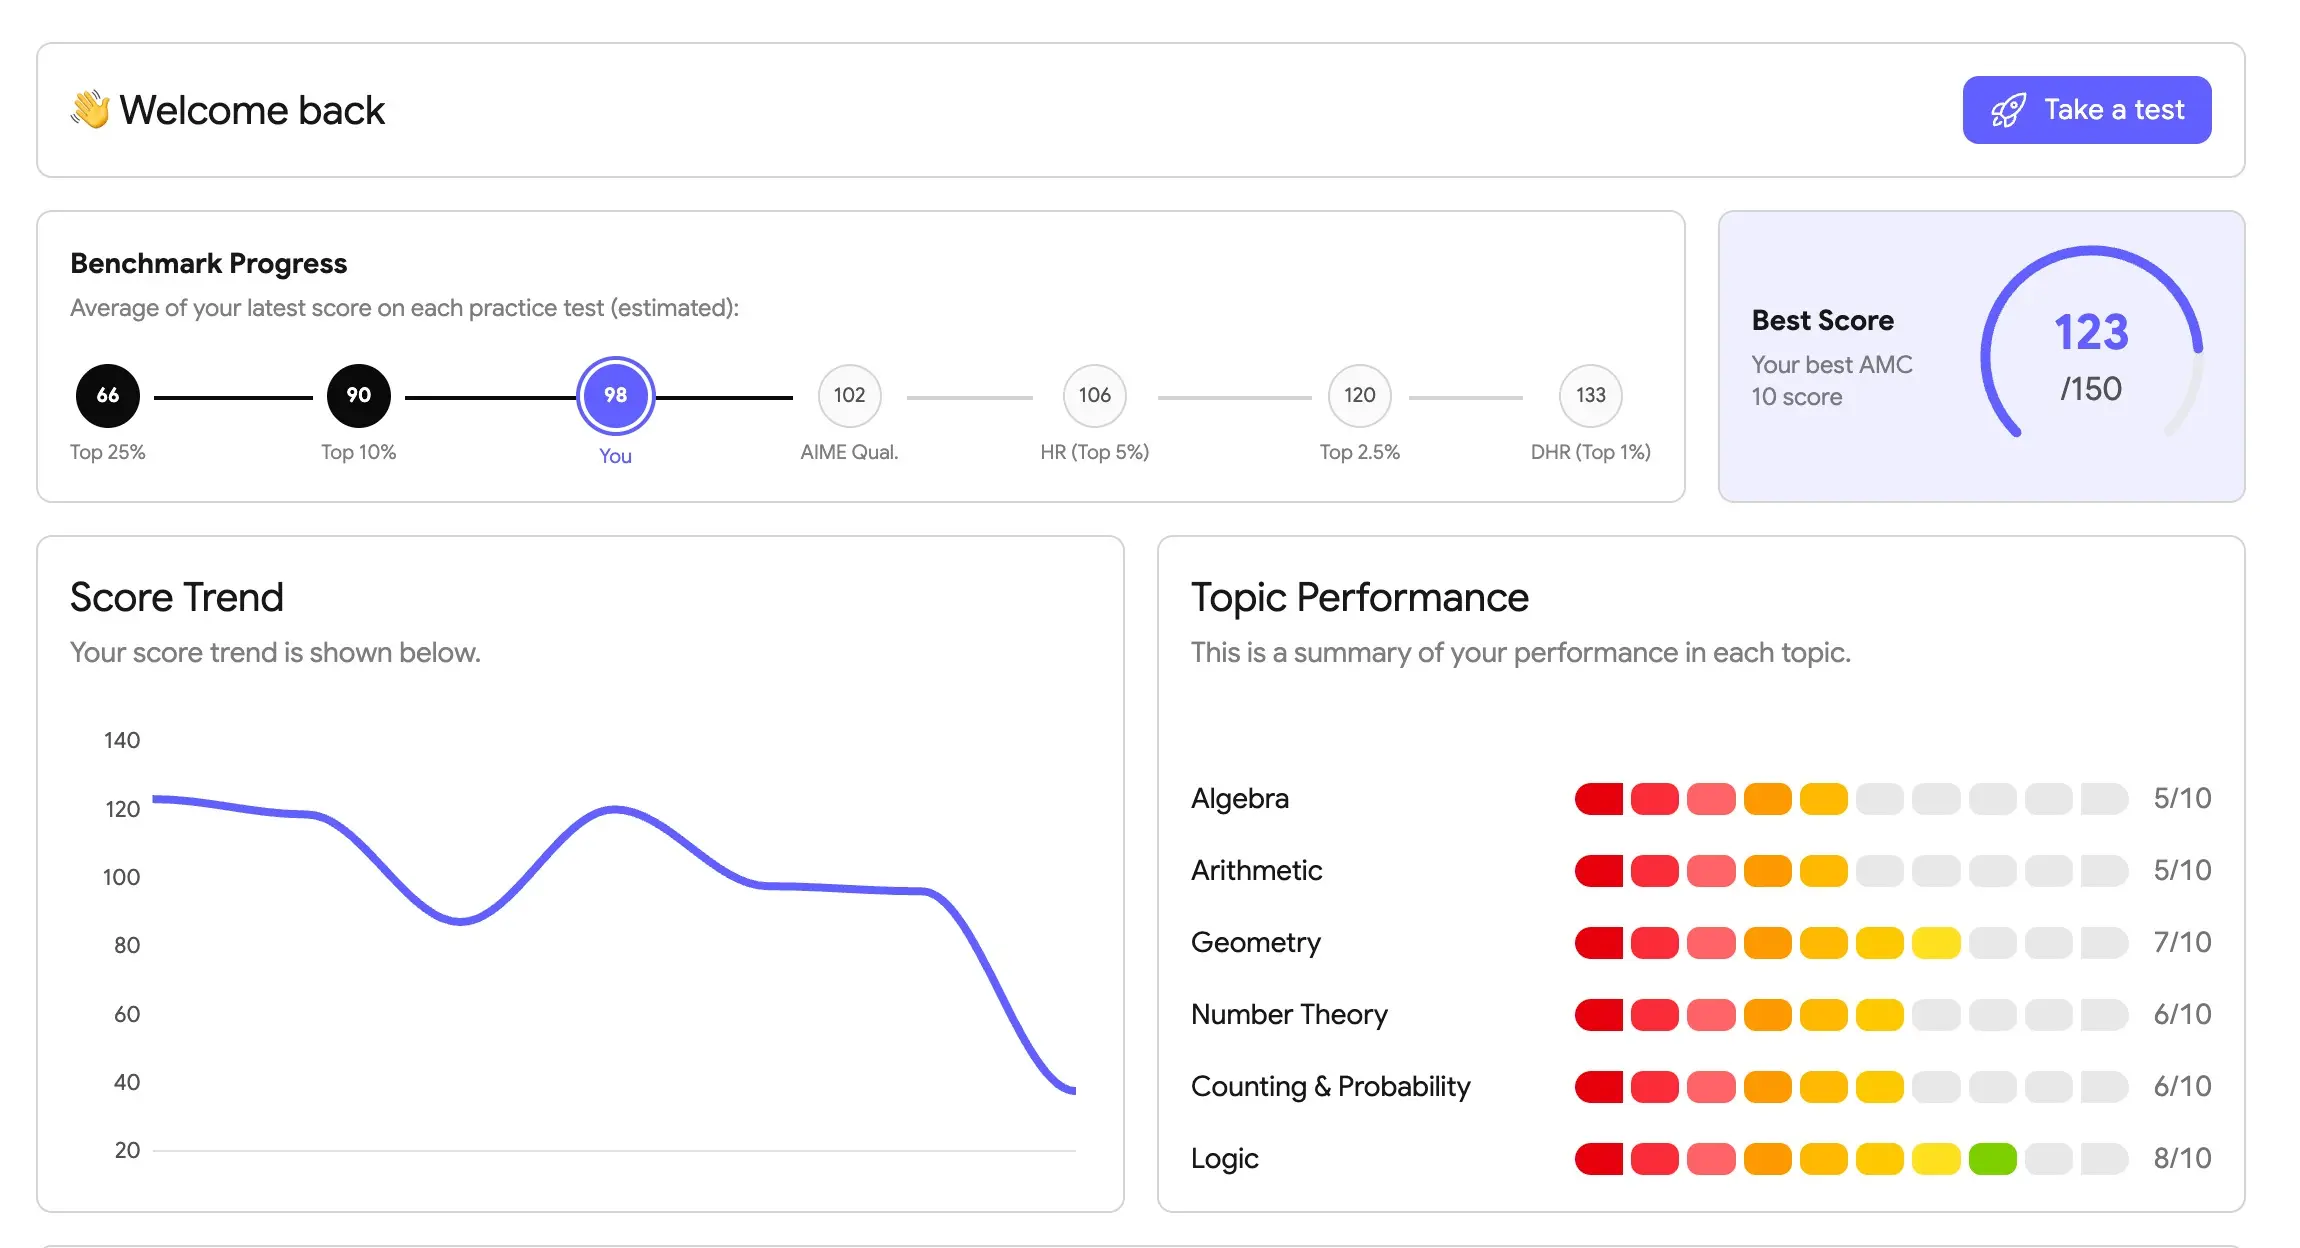
Task: Click the highlighted 98 You benchmark circle
Action: coord(615,395)
